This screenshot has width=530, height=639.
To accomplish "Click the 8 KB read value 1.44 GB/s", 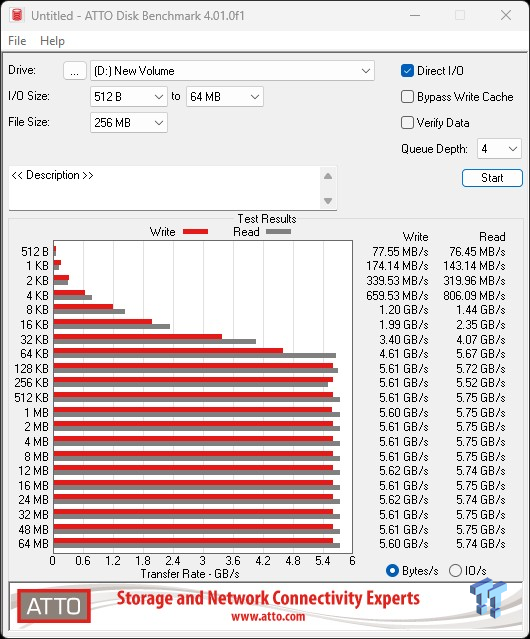I will pos(481,310).
